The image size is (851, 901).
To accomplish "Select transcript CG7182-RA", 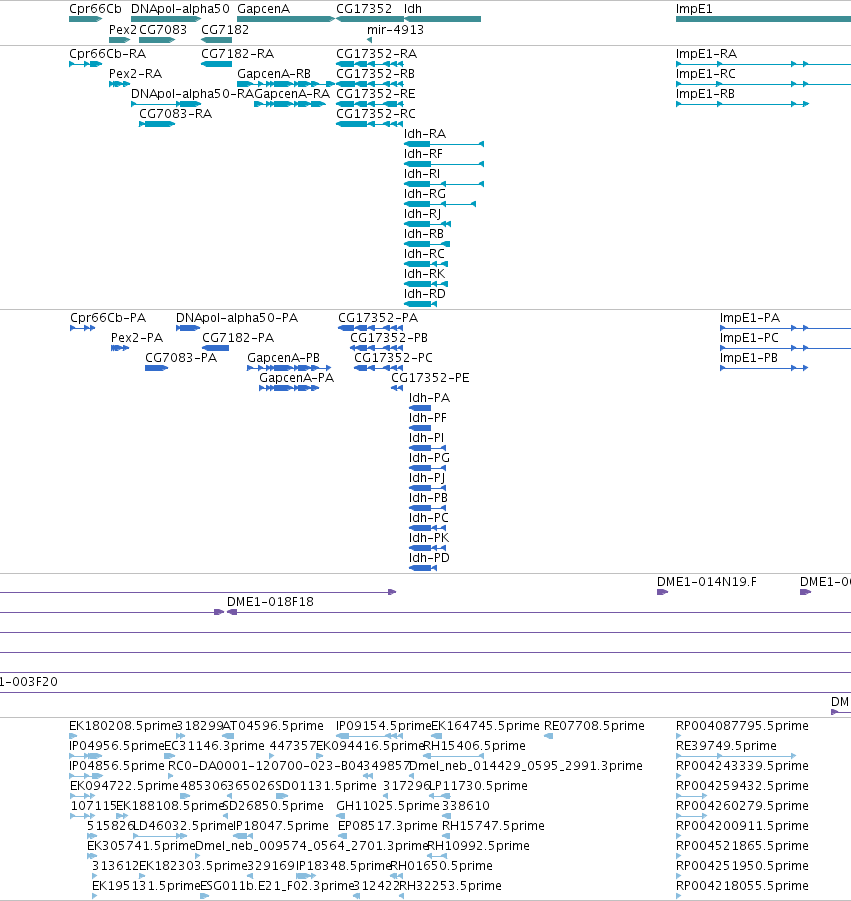I will point(237,54).
